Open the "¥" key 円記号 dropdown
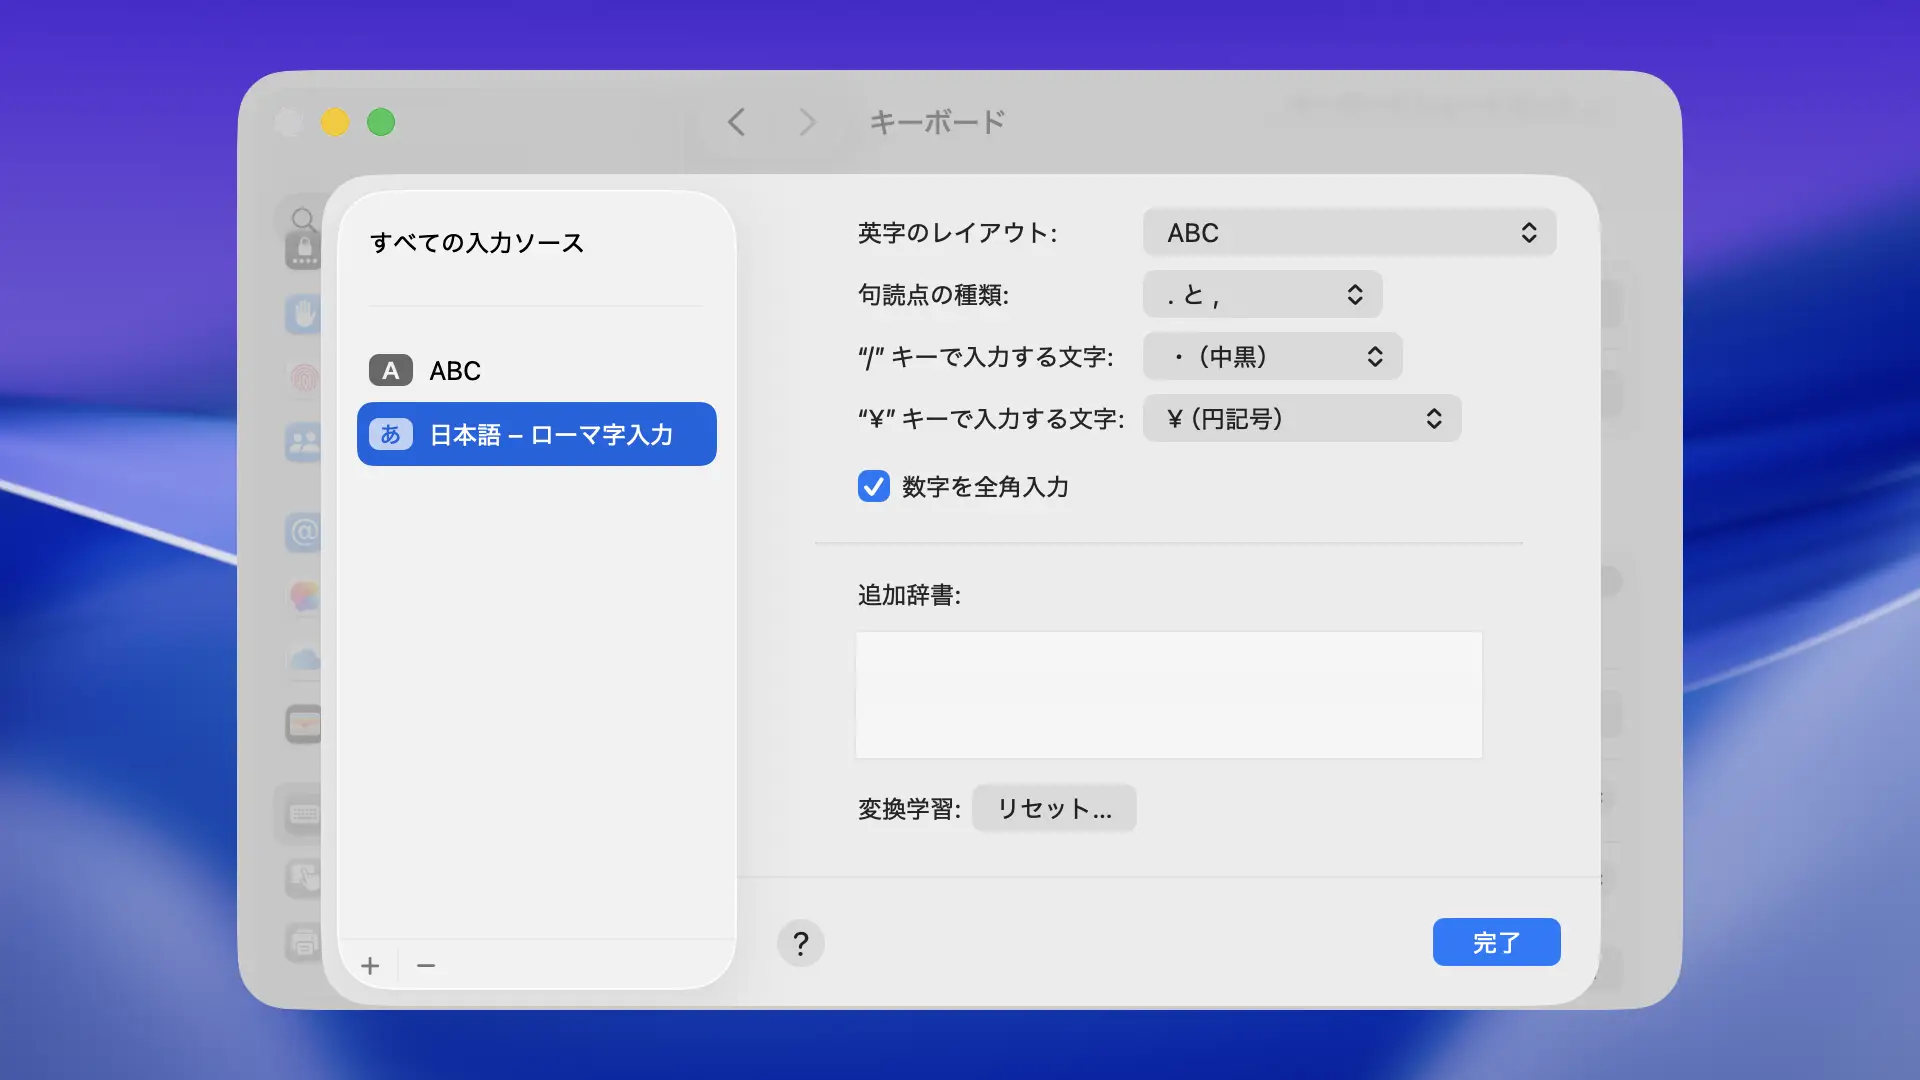1920x1080 pixels. [x=1301, y=419]
